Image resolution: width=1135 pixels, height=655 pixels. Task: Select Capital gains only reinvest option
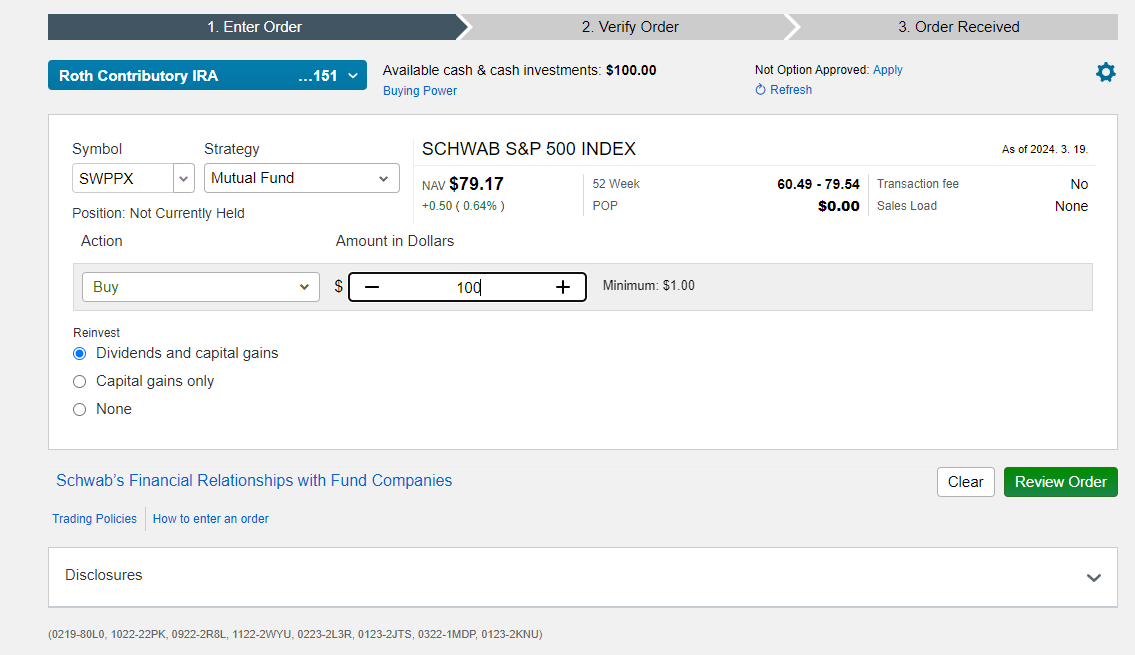click(x=80, y=381)
